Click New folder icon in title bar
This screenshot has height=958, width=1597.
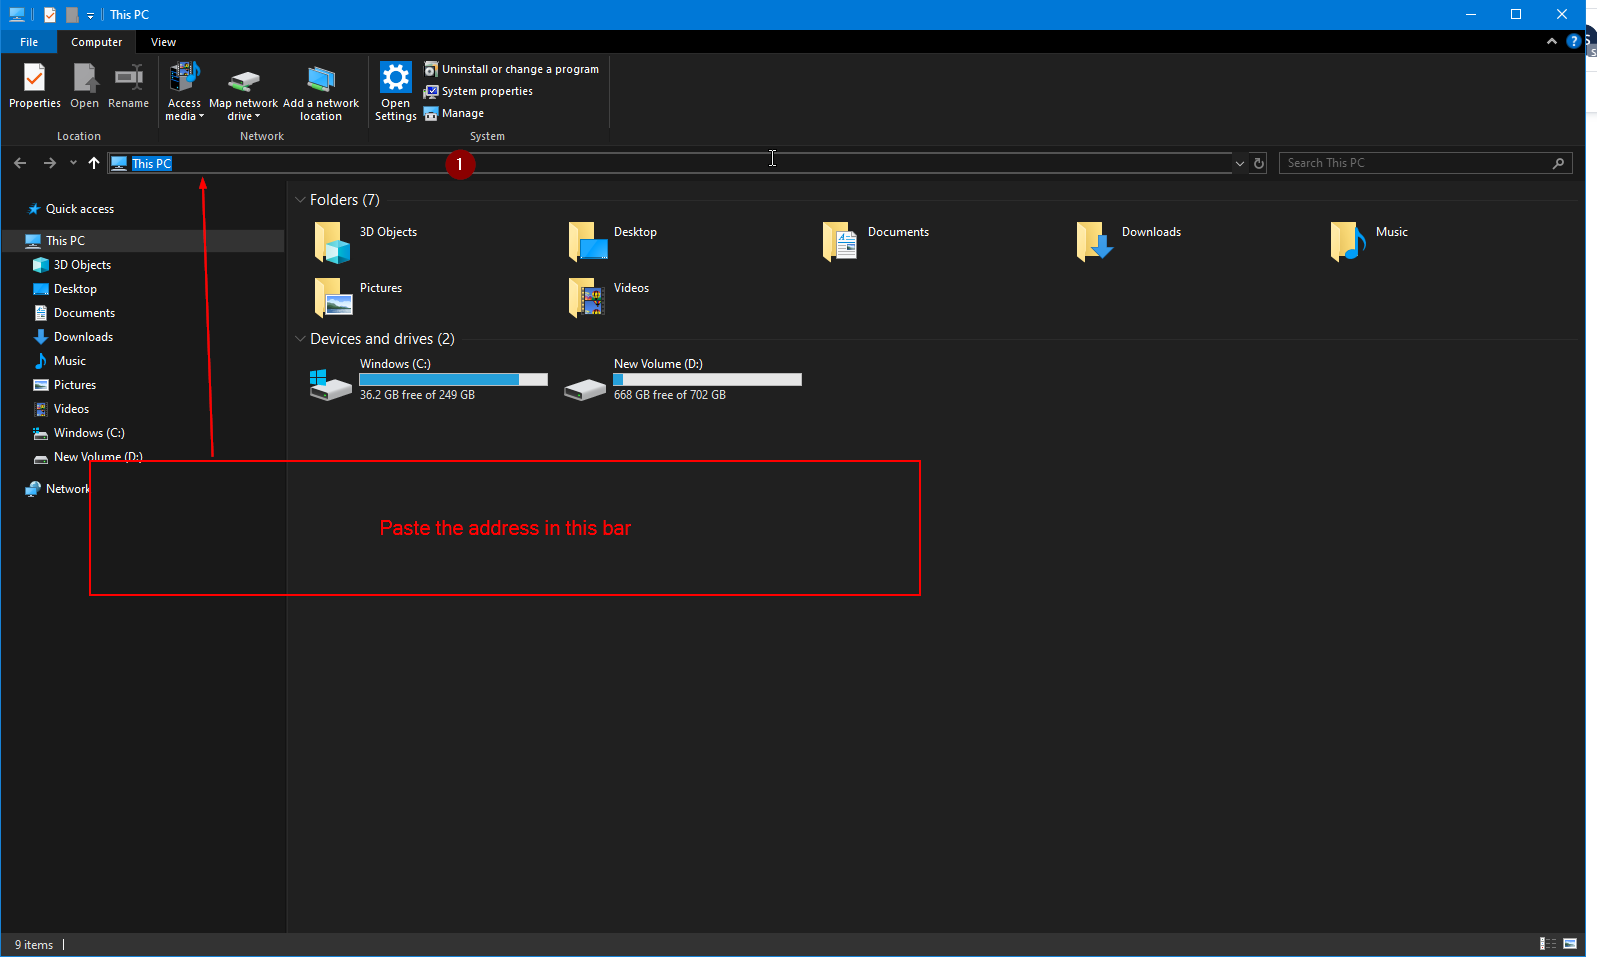point(72,14)
